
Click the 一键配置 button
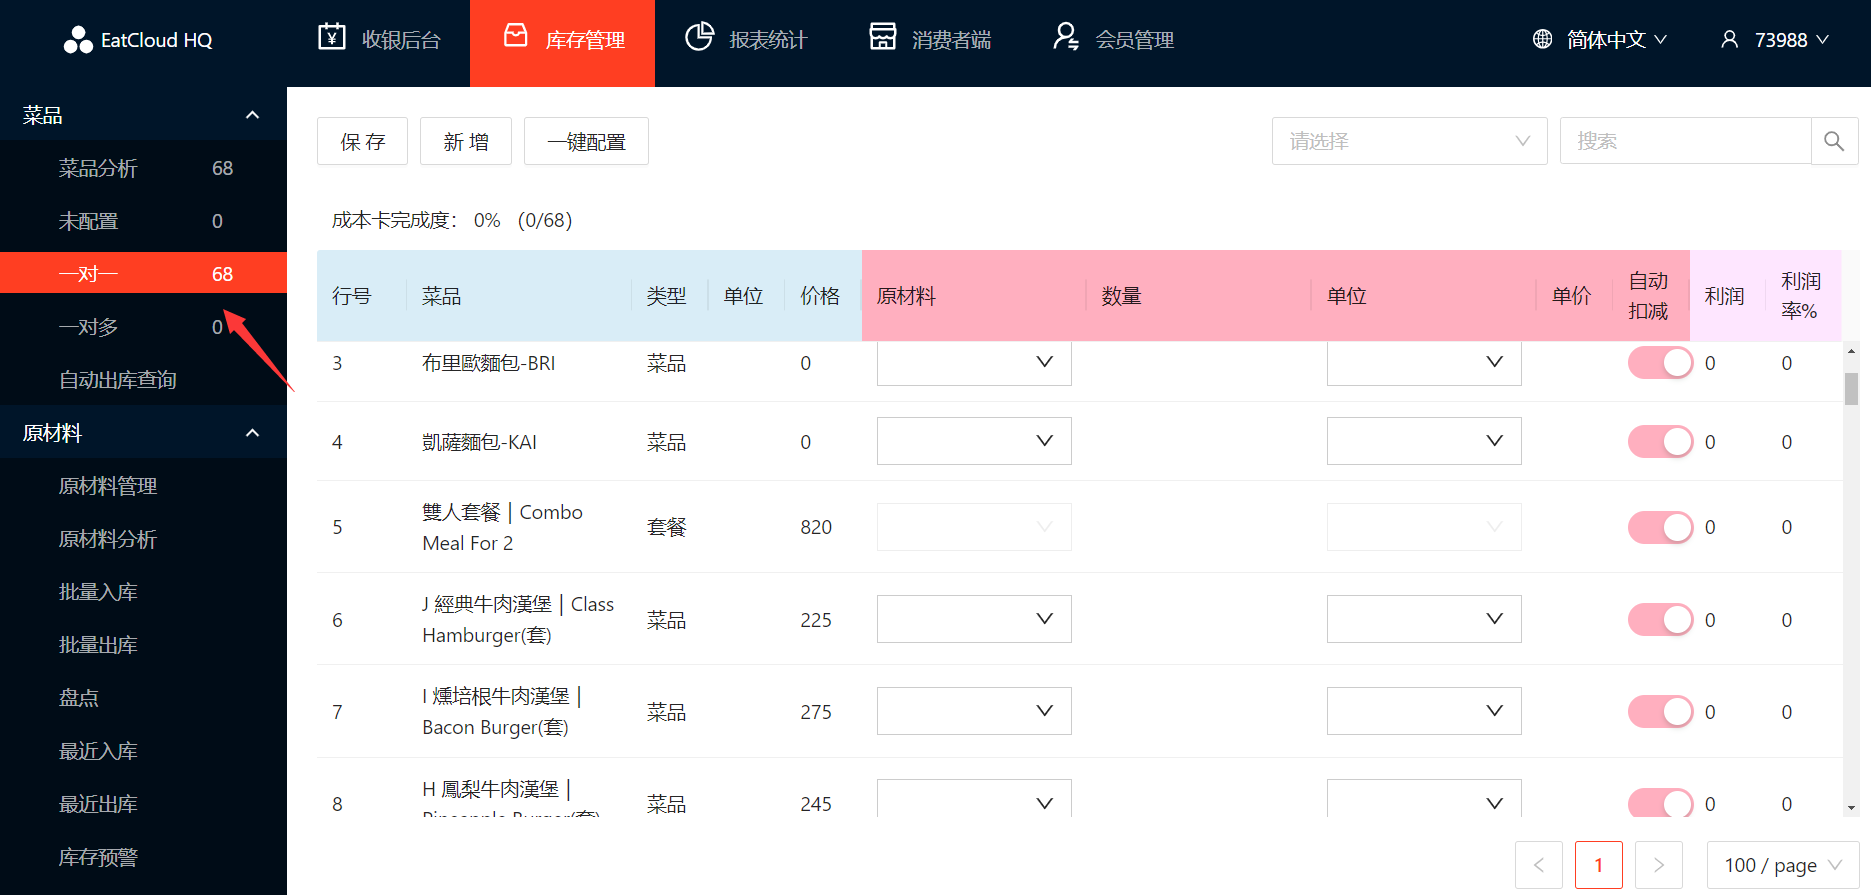click(x=586, y=141)
